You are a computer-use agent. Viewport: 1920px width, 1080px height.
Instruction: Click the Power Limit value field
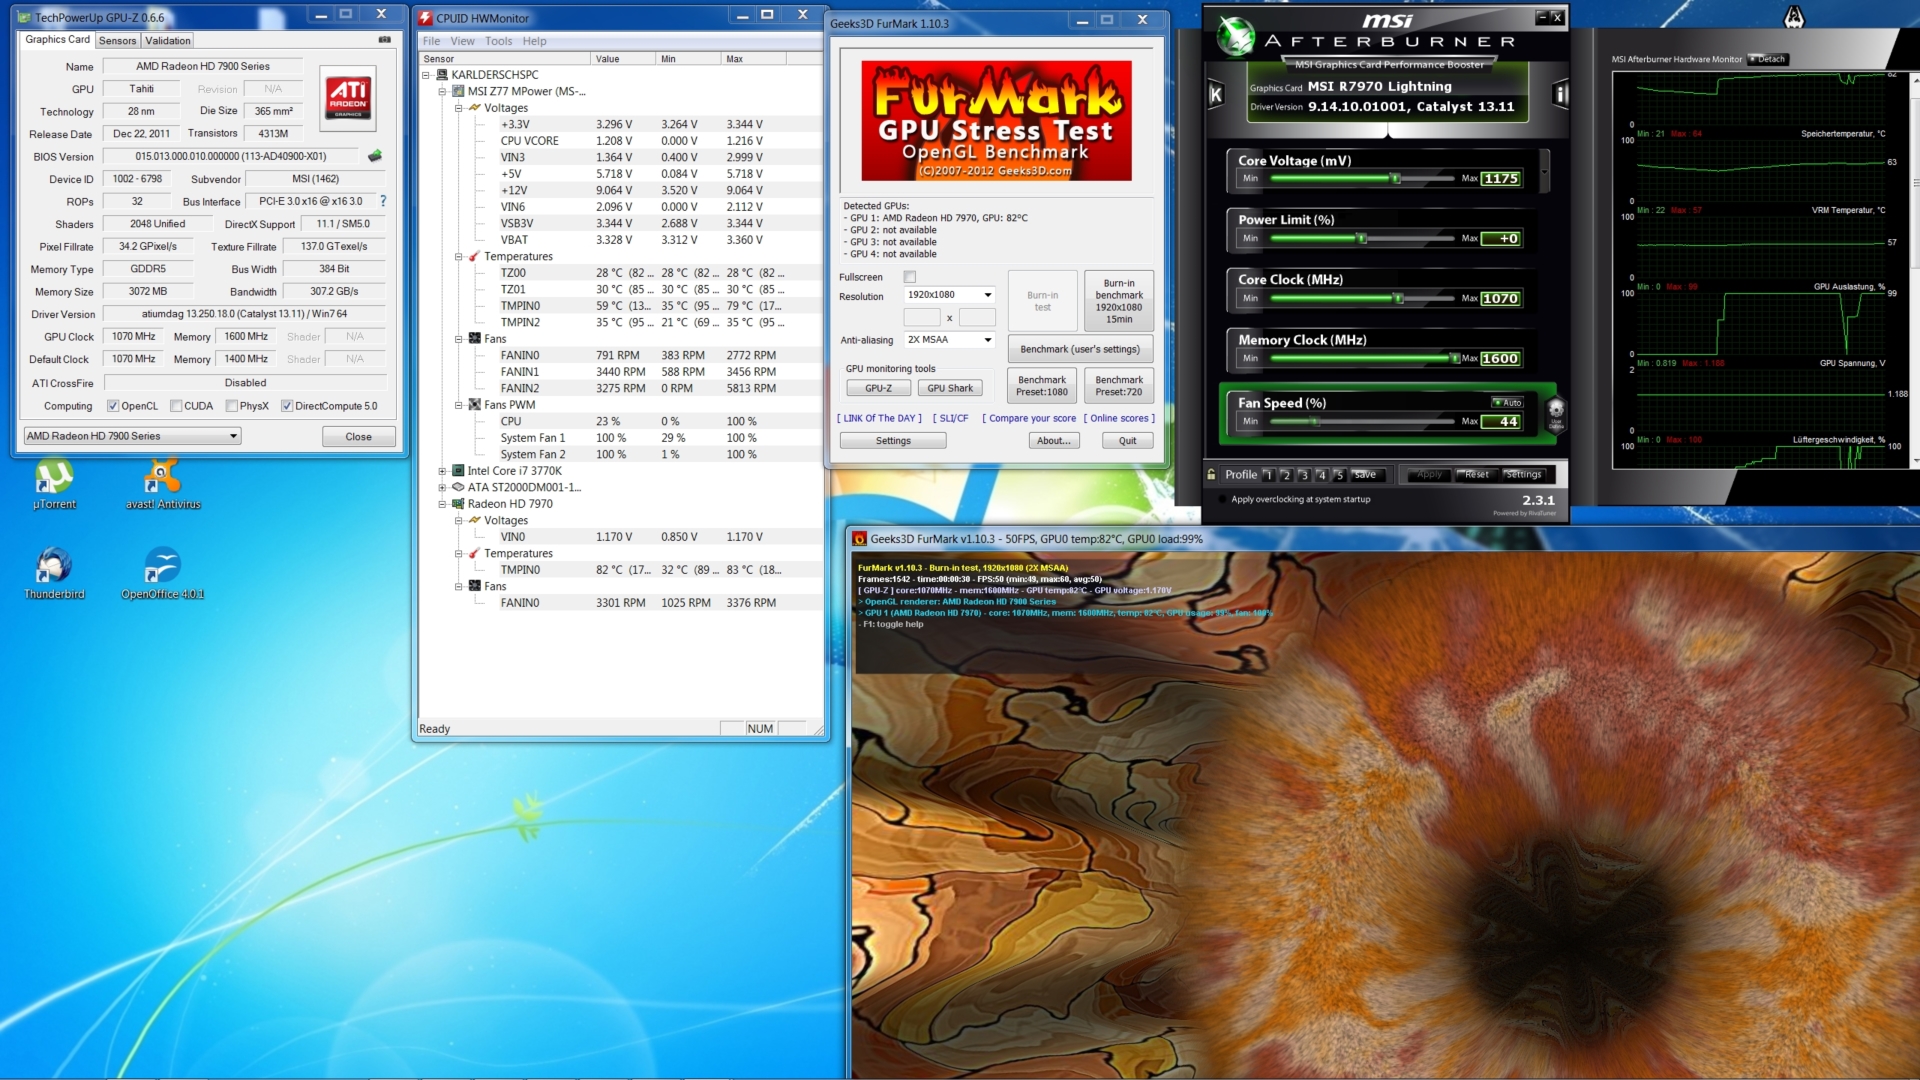point(1501,238)
